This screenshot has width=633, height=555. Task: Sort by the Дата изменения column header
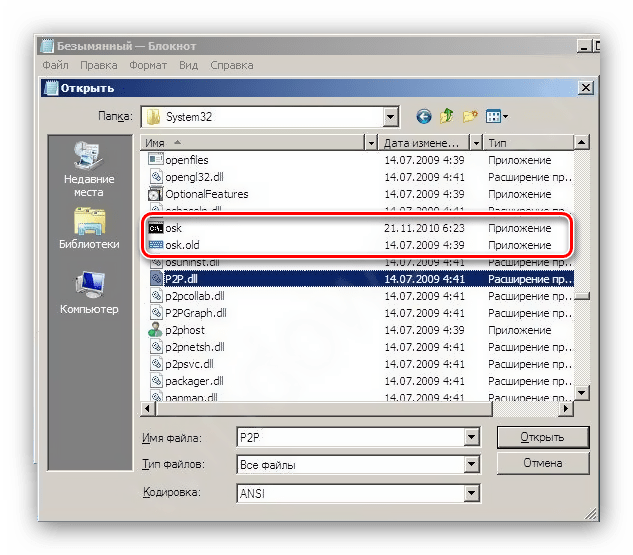click(x=424, y=143)
